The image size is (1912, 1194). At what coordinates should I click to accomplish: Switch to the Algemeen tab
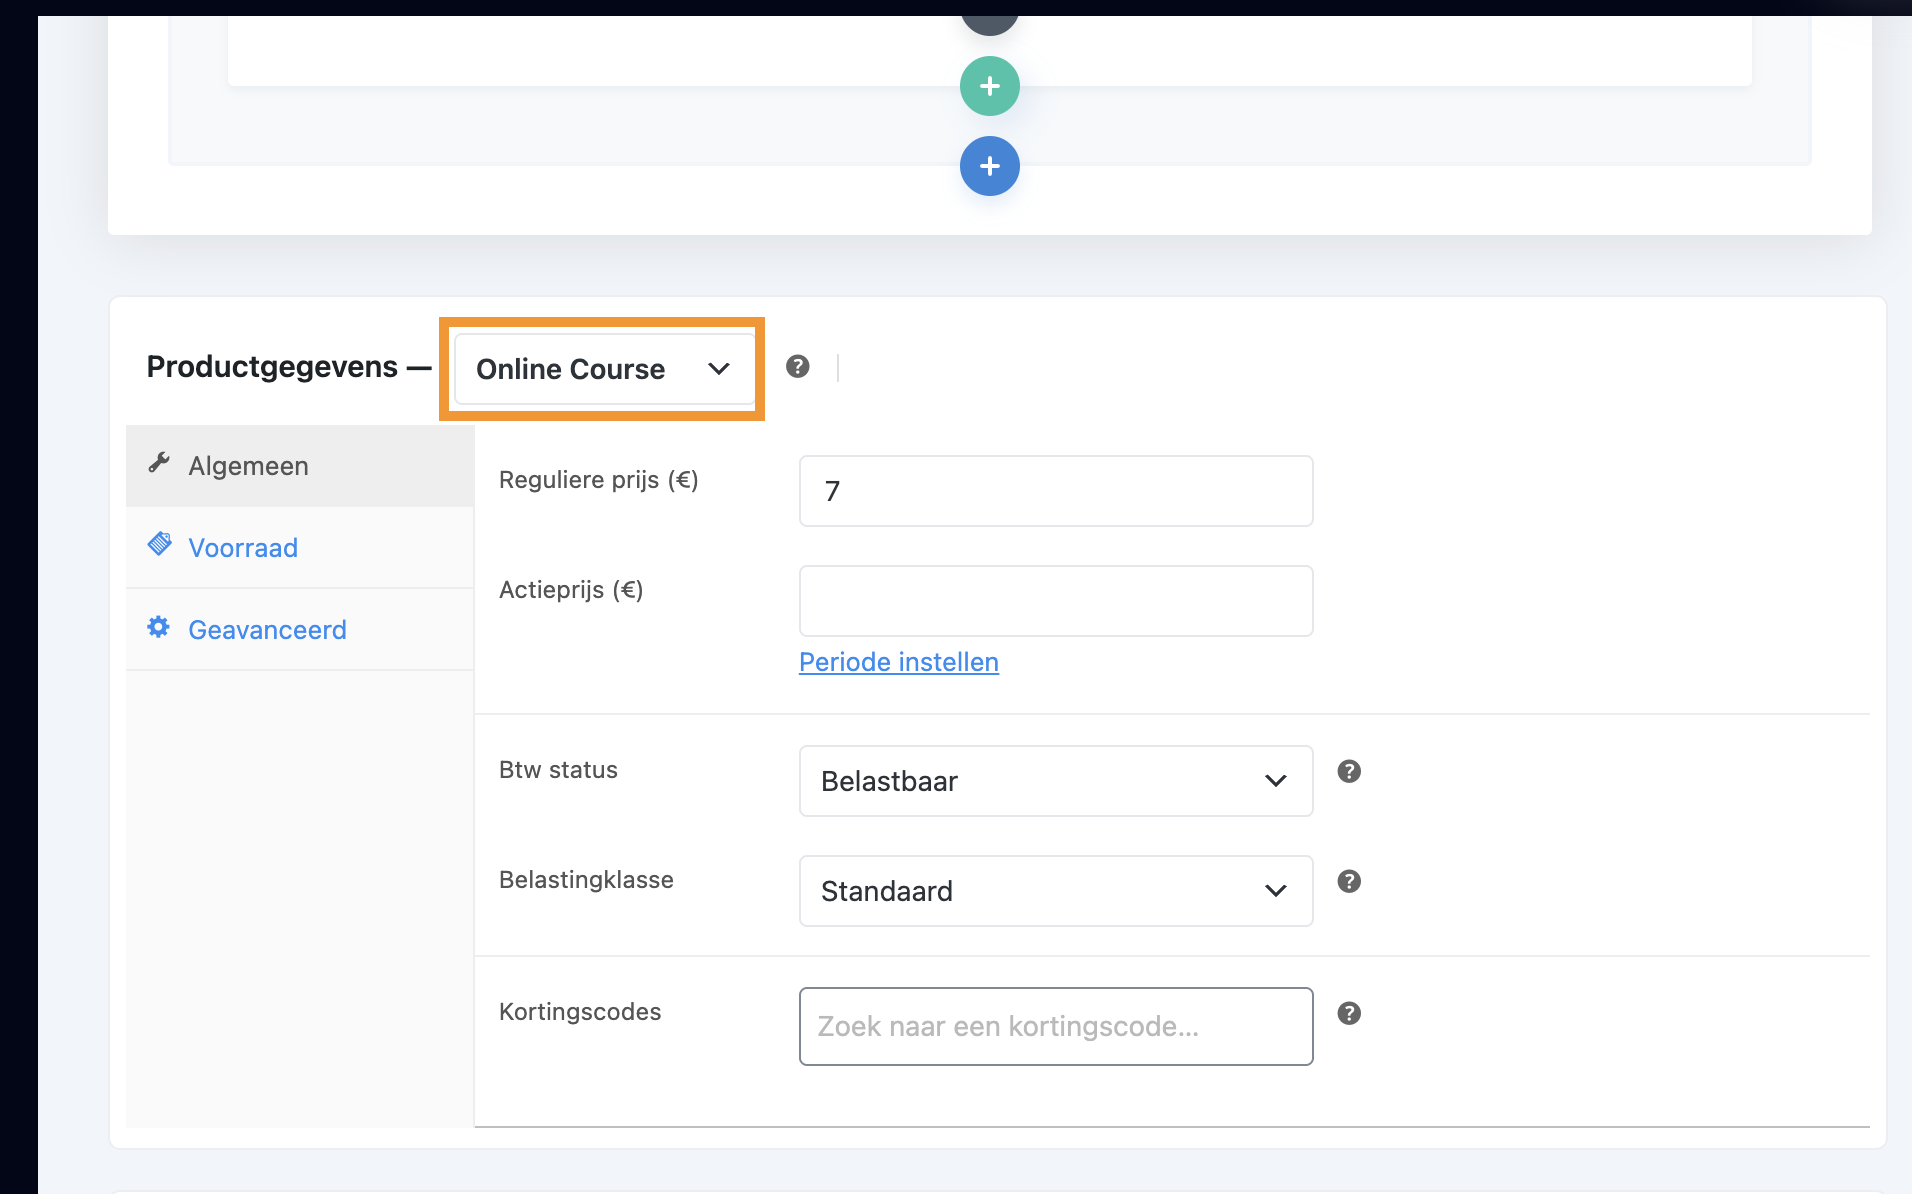tap(249, 466)
